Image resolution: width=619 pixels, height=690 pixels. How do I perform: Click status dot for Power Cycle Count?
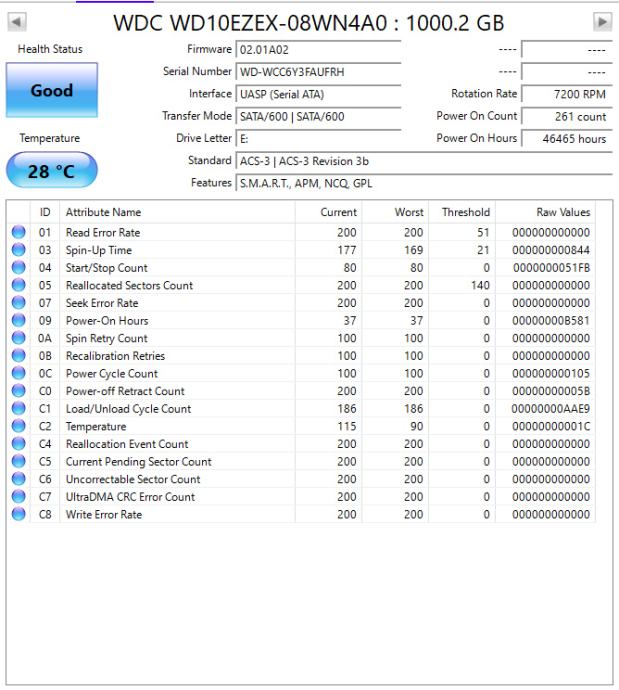18,373
